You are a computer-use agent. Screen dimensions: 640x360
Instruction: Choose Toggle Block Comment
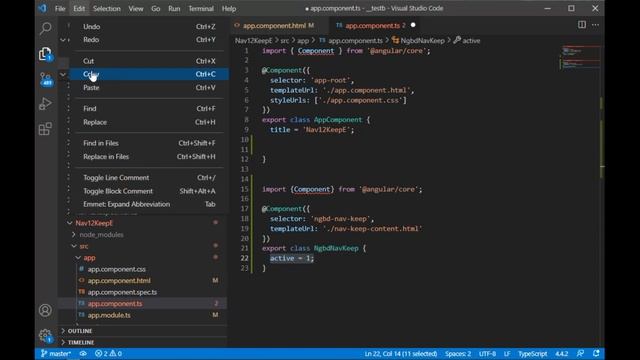[x=149, y=191]
